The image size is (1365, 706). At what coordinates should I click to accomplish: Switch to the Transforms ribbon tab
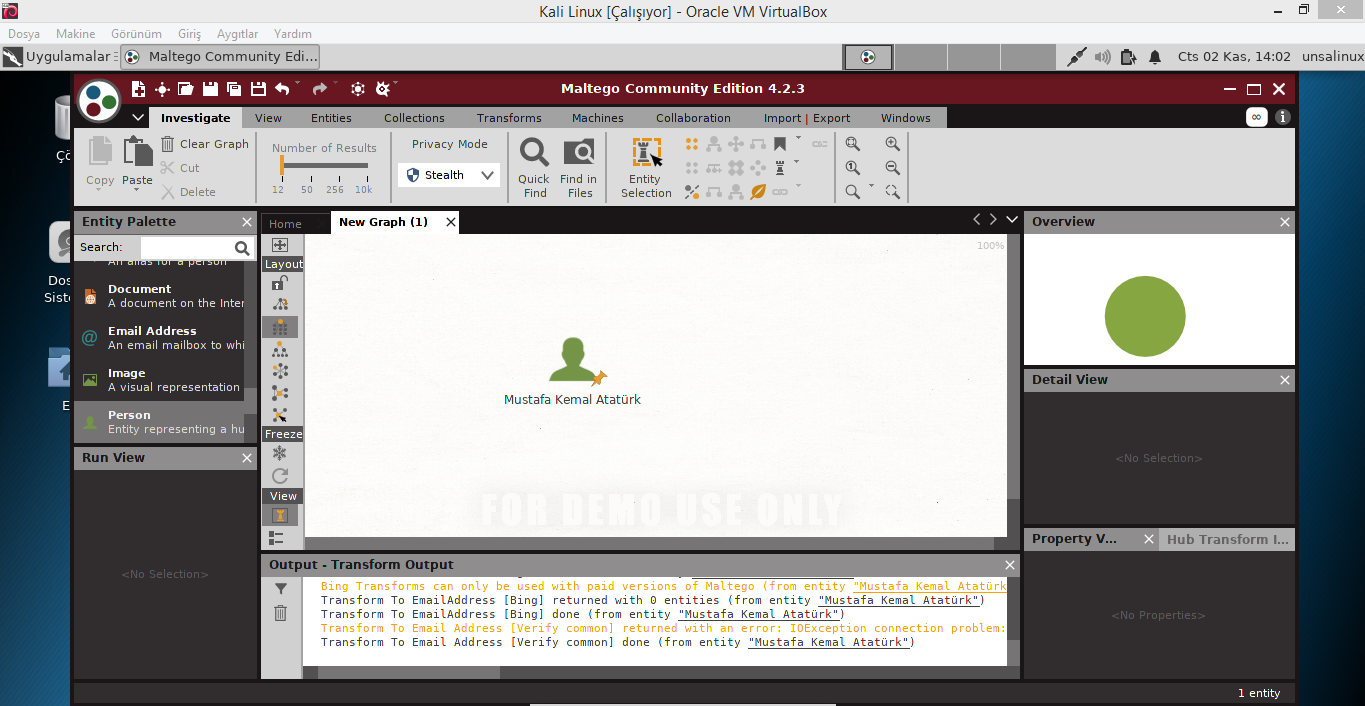[509, 118]
